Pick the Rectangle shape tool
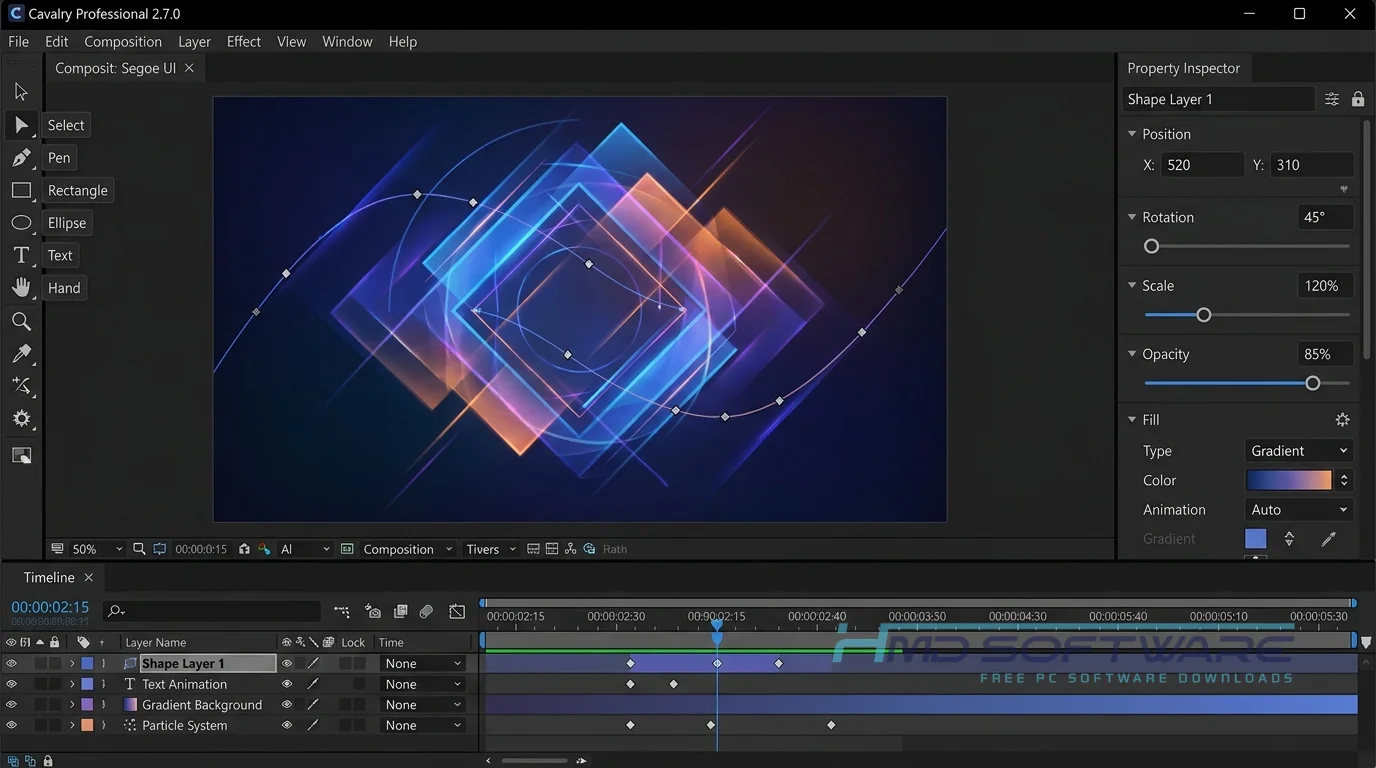Viewport: 1376px width, 768px height. point(21,190)
